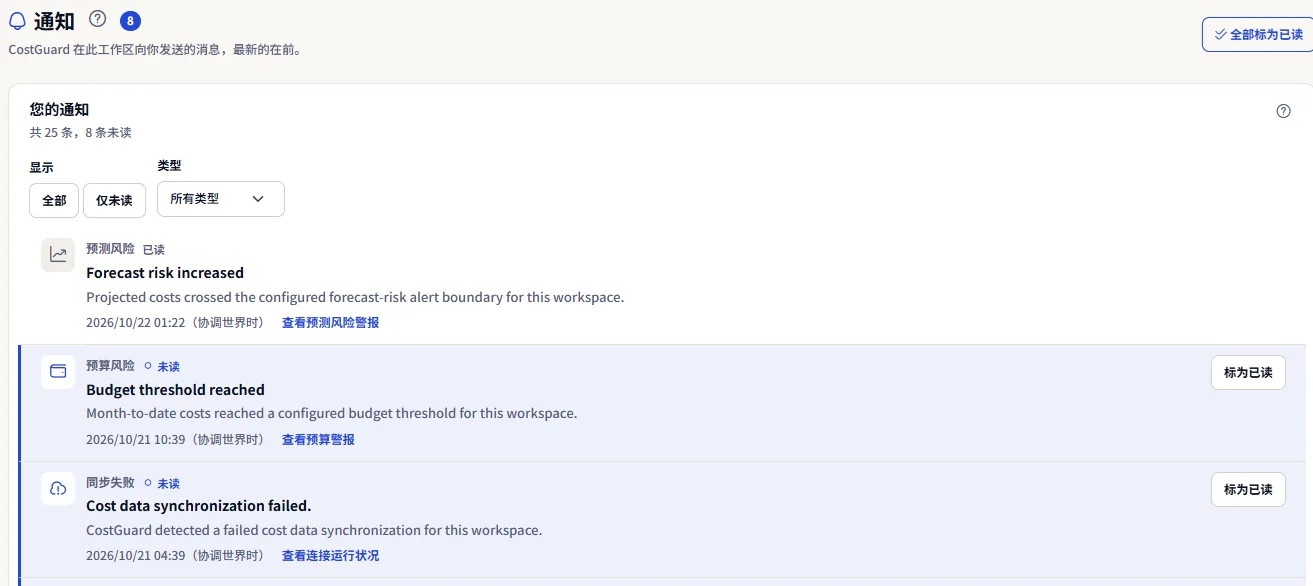
Task: Click the description starting "CostGuard detected a failed"
Action: coord(314,530)
